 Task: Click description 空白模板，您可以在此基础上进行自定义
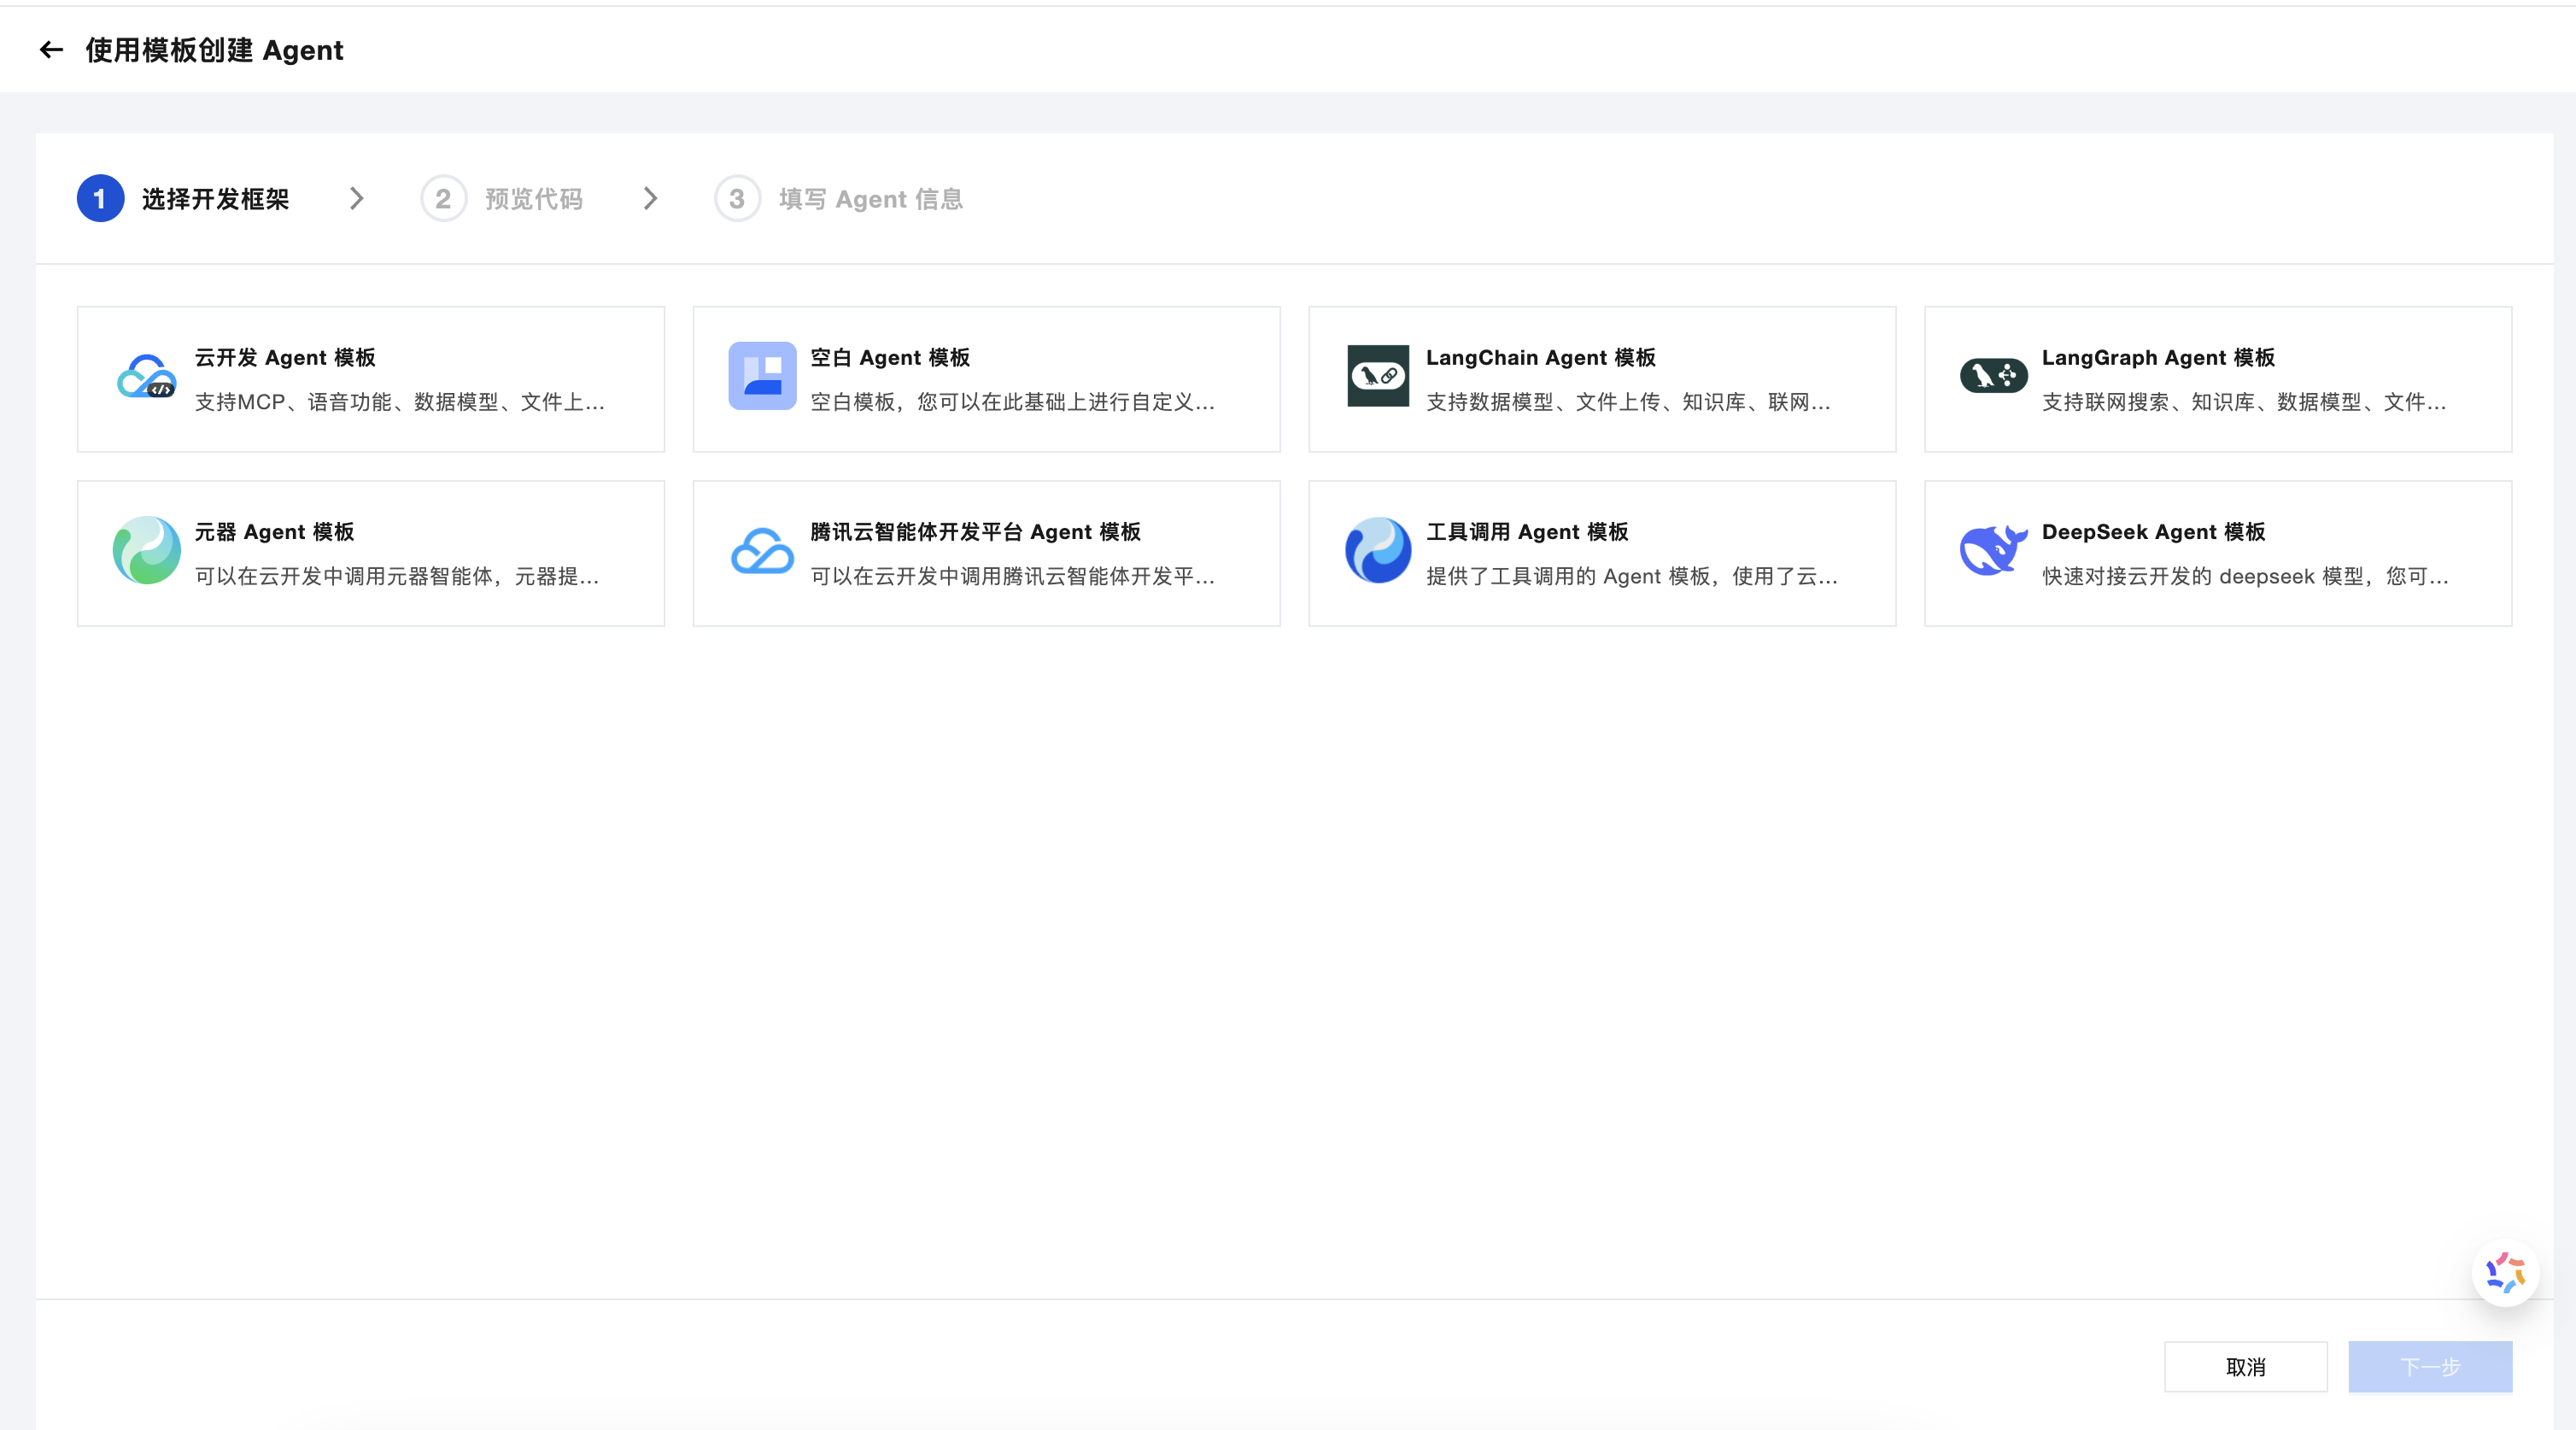pyautogui.click(x=1012, y=402)
